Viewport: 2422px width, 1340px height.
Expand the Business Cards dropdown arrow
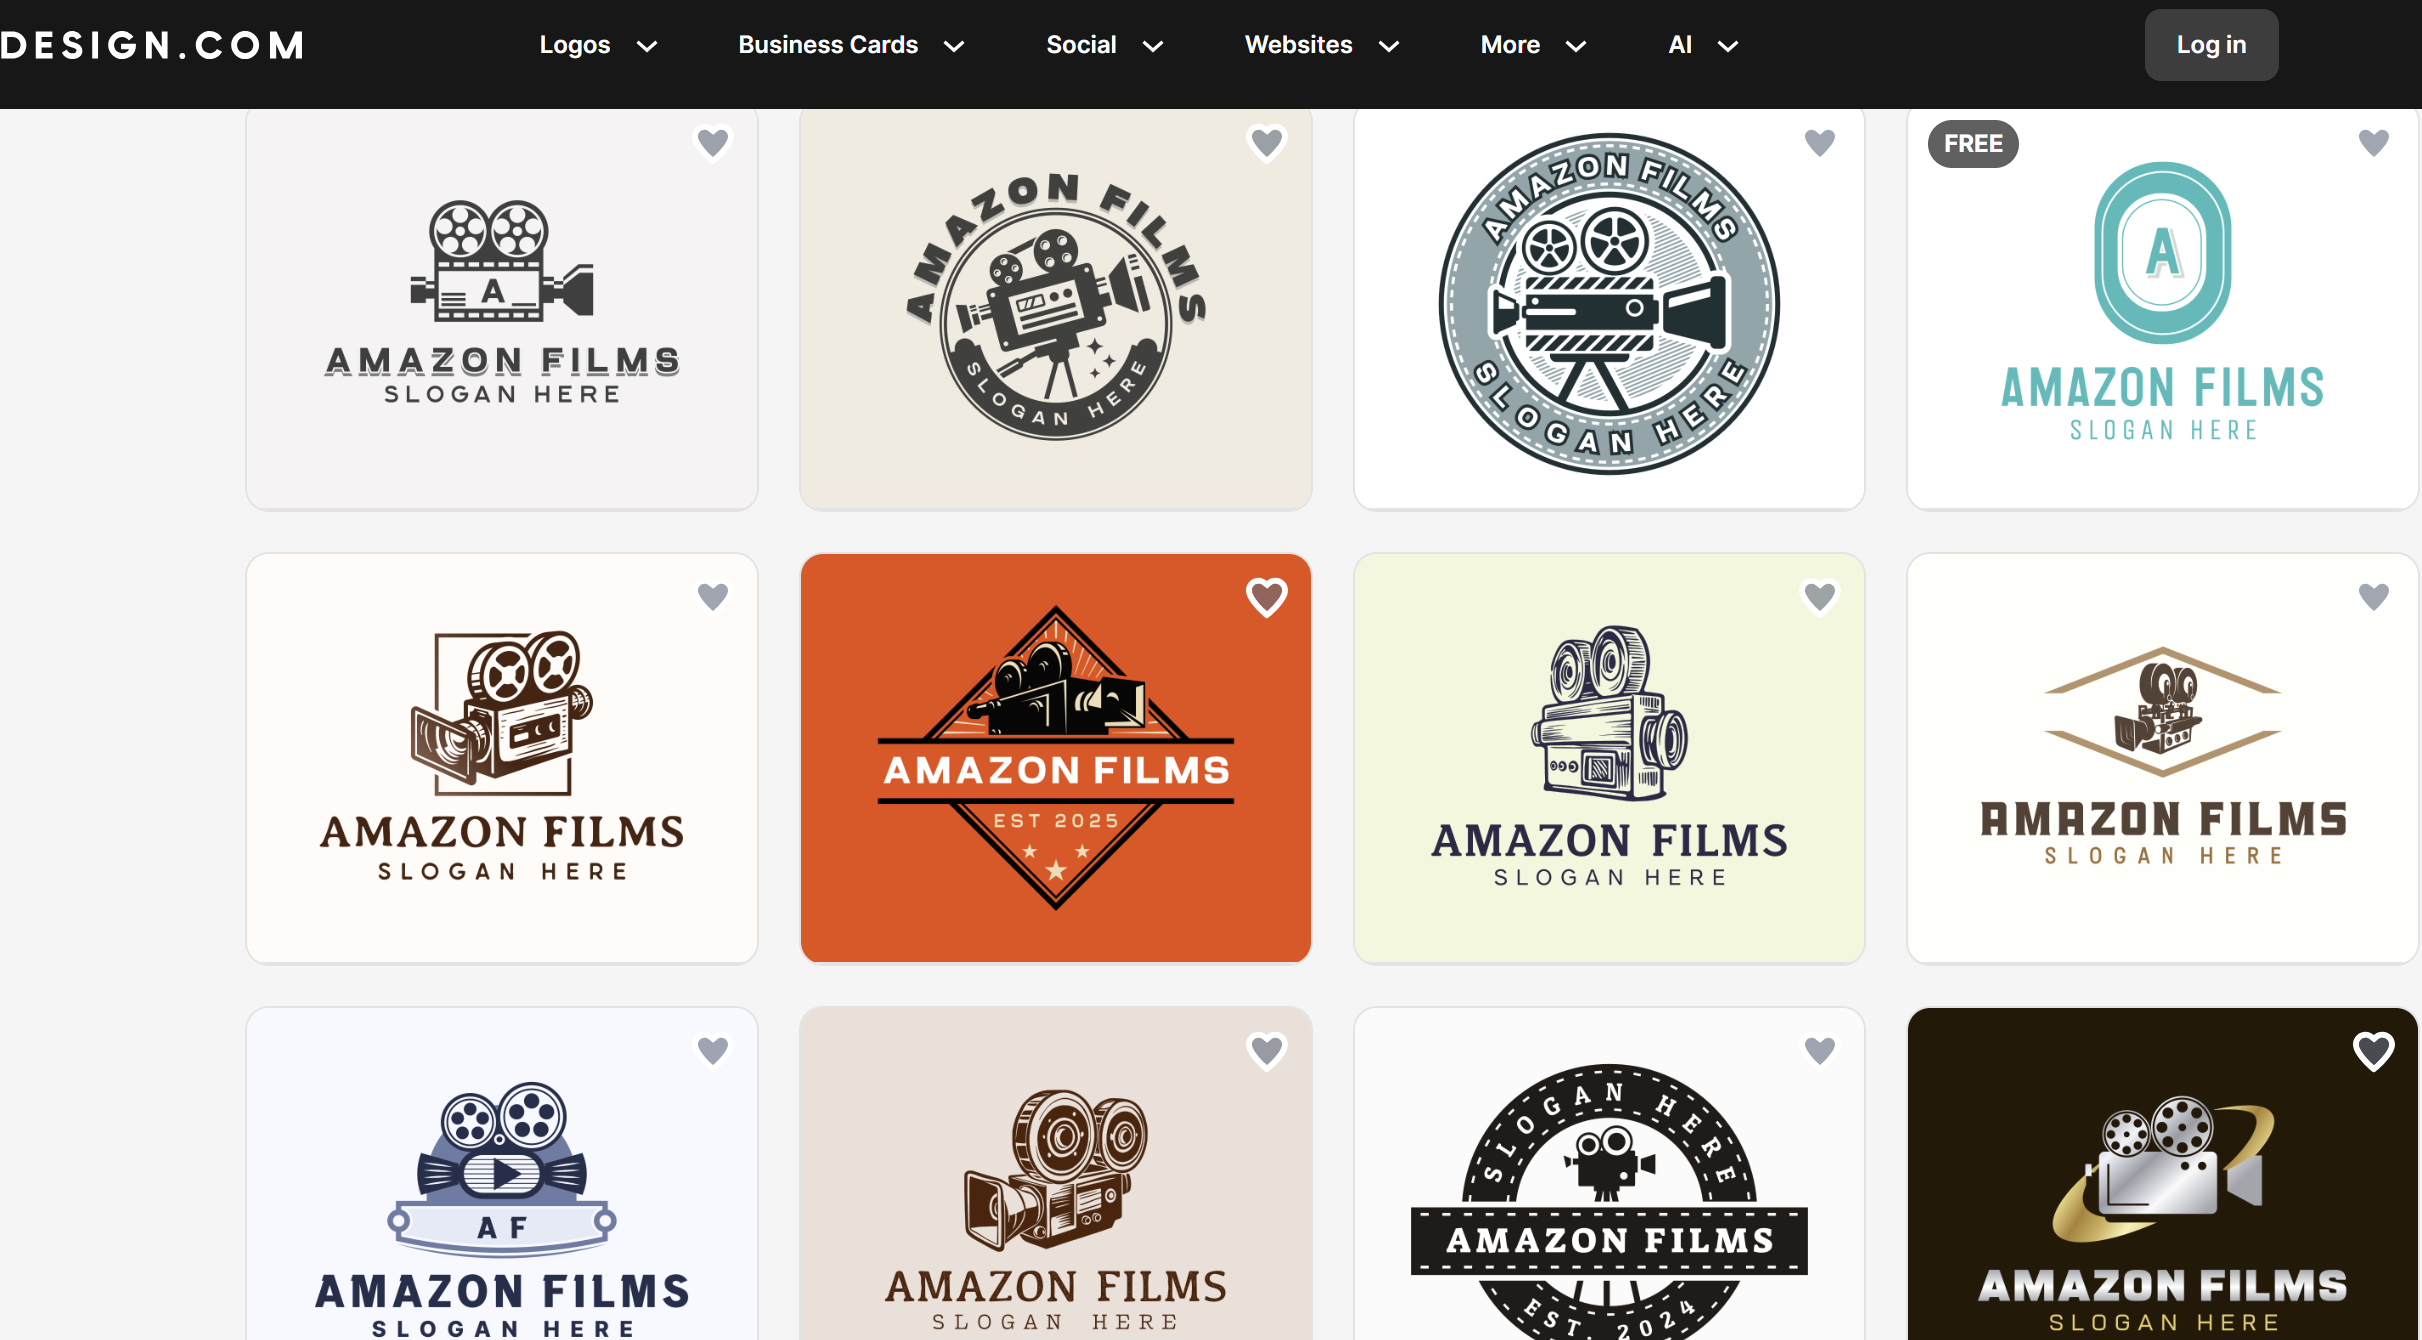pos(954,46)
